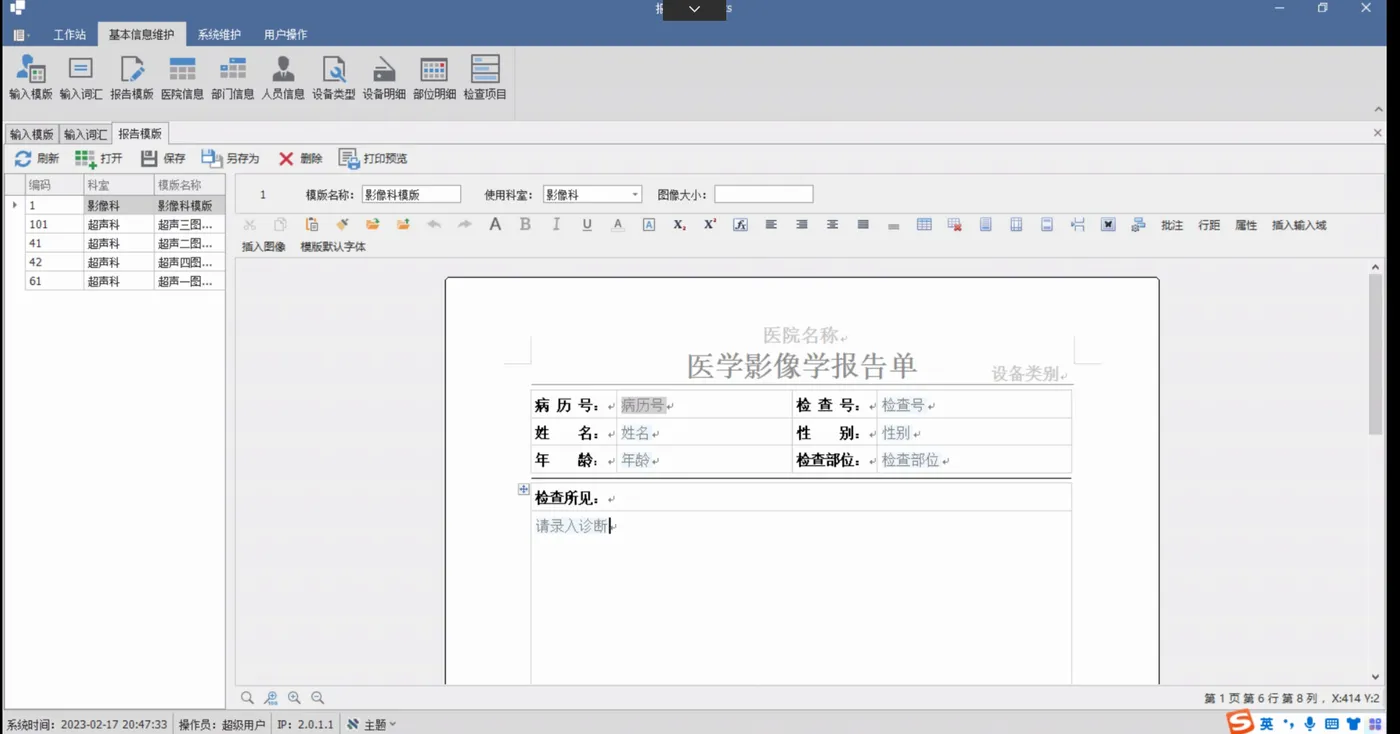Open the 系统维护 ribbon tab
This screenshot has width=1400, height=734.
[x=219, y=34]
